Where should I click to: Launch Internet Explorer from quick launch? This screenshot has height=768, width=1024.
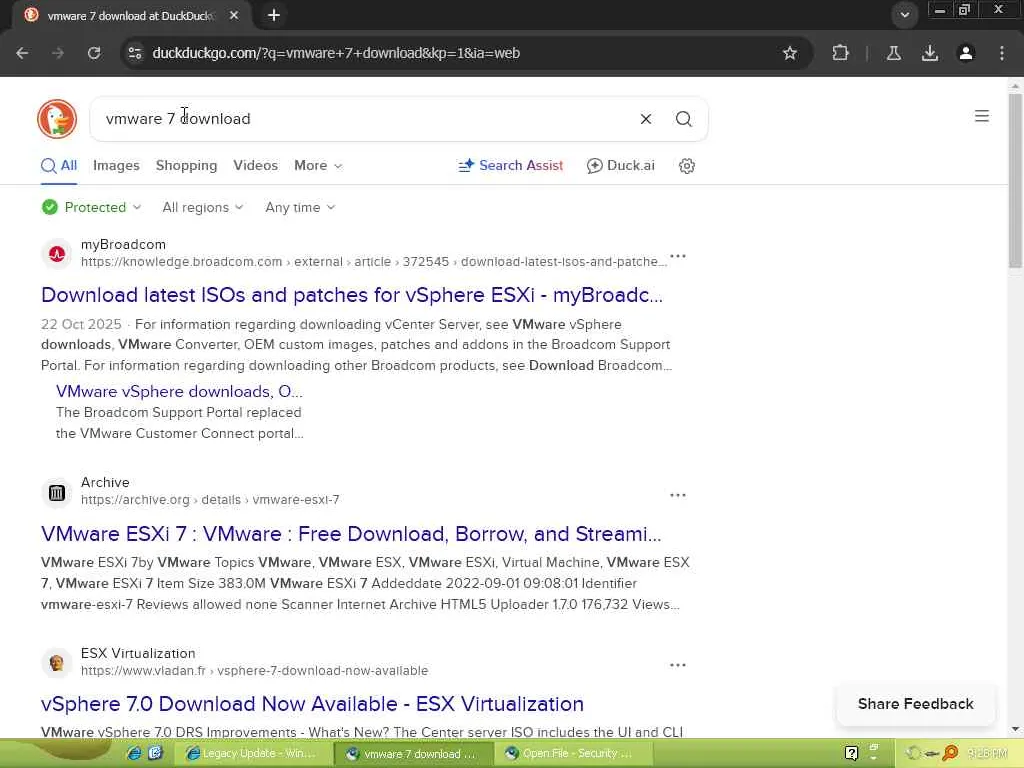pyautogui.click(x=134, y=754)
